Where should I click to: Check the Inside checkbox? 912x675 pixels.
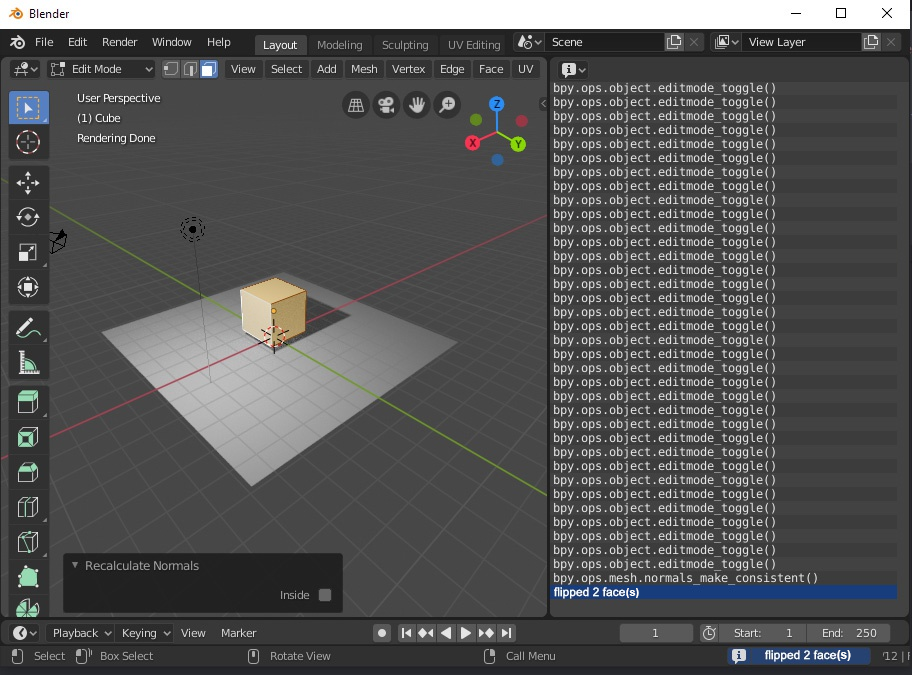click(x=325, y=595)
